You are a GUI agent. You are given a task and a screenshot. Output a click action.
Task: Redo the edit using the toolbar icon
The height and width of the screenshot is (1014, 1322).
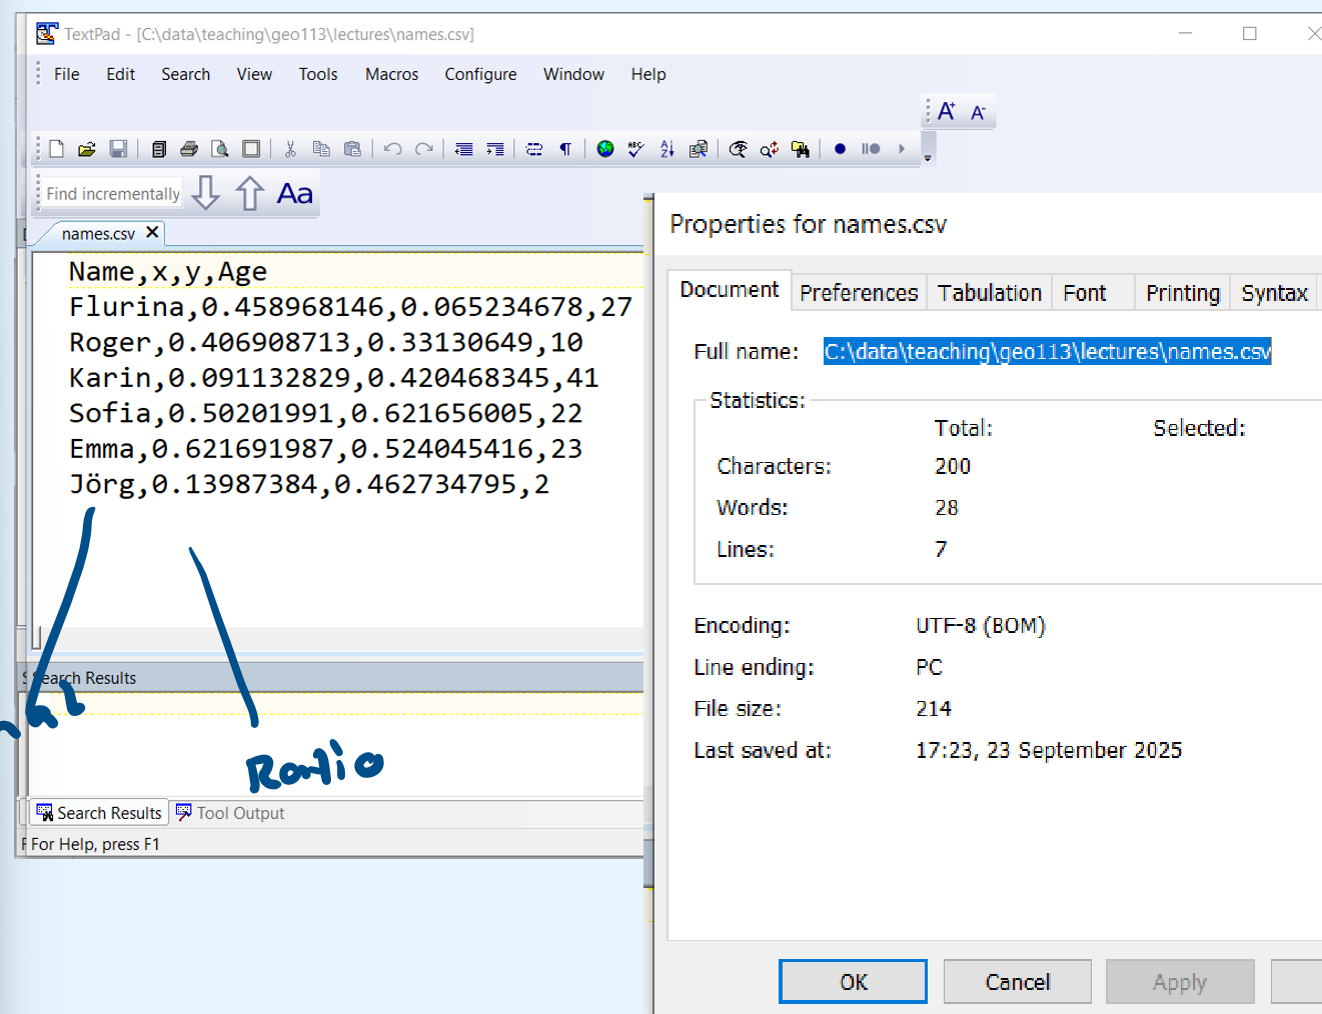pyautogui.click(x=424, y=149)
